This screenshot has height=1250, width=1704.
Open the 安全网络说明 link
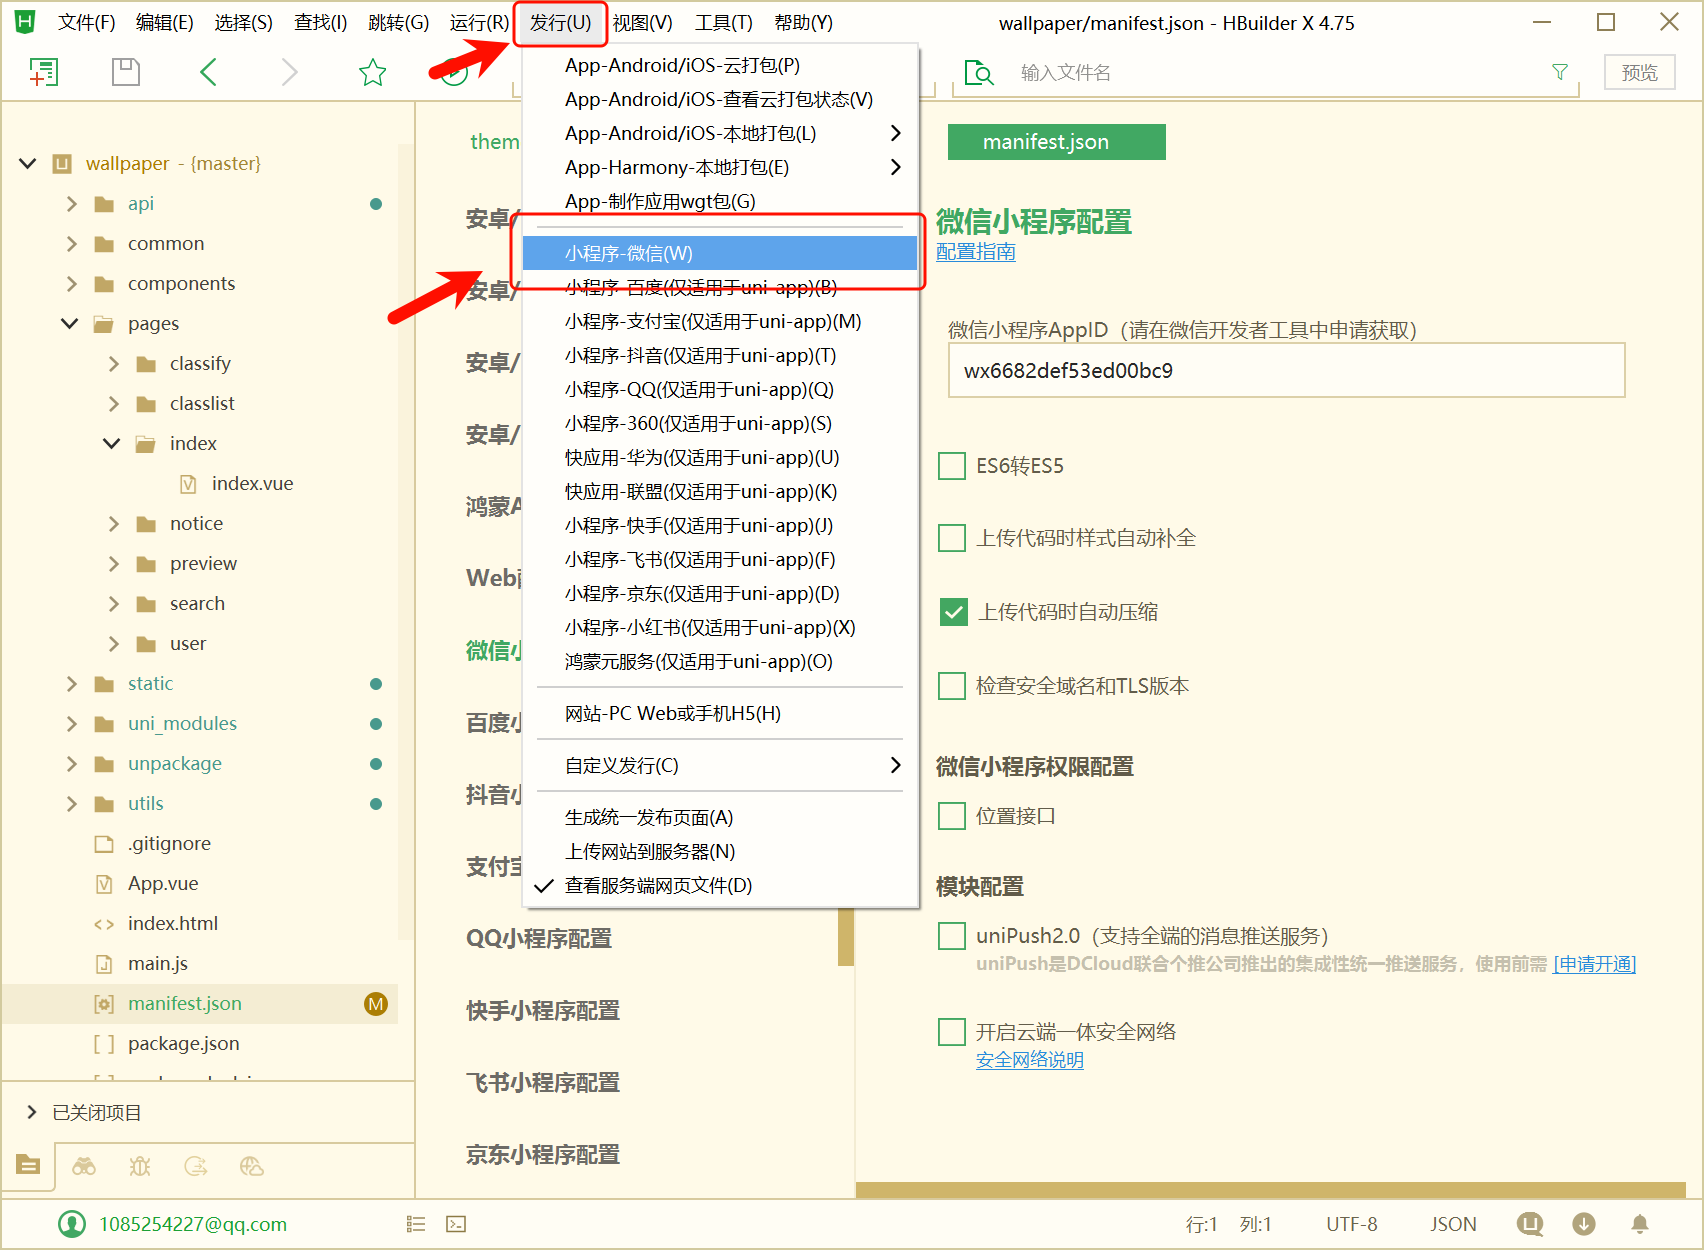pos(1030,1060)
